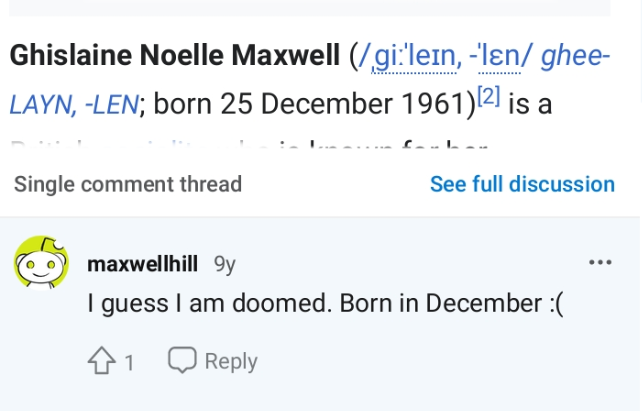
Task: Click the opening slash of the IPA link
Action: pyautogui.click(x=364, y=56)
